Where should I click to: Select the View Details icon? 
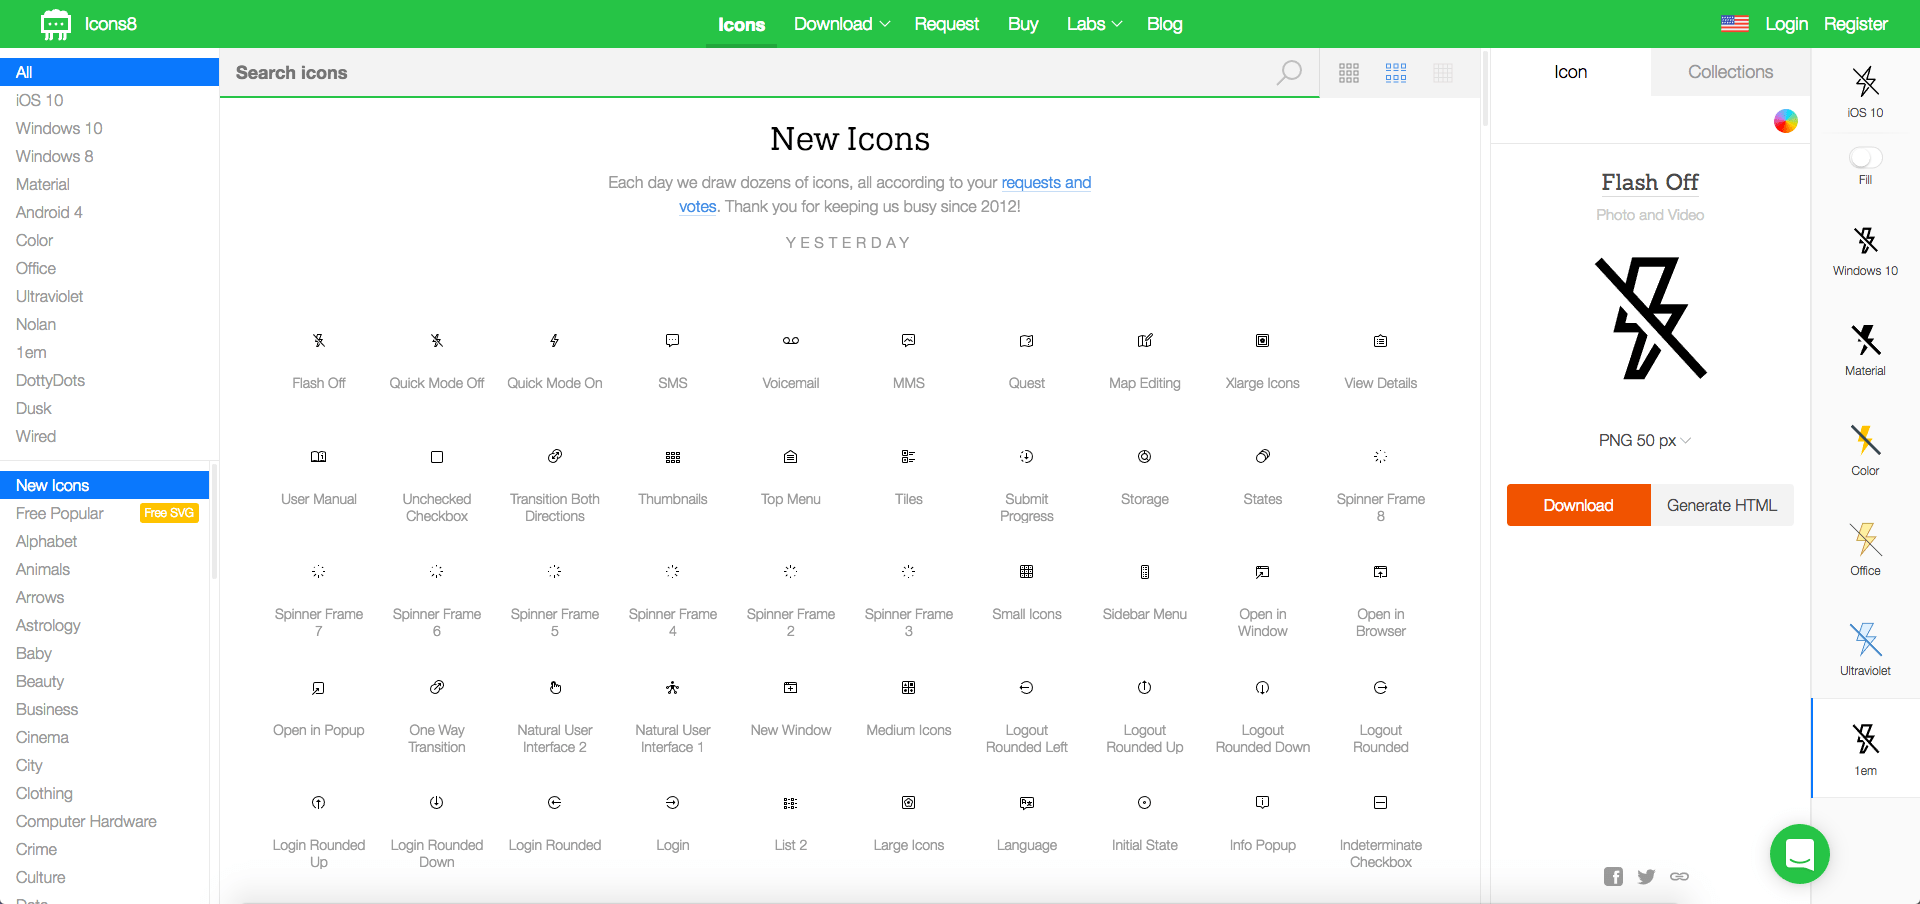click(1381, 341)
